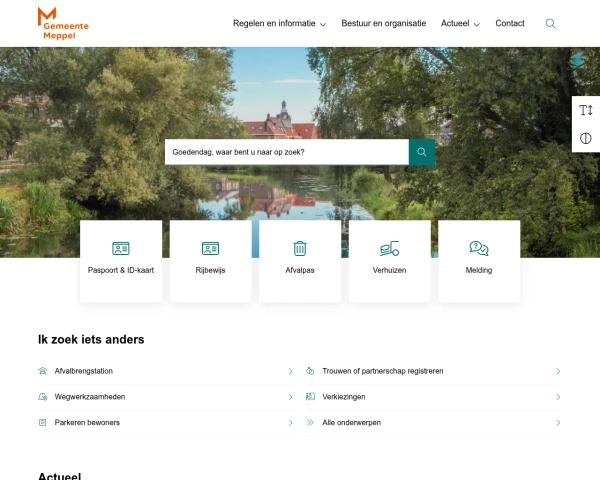Click the Trouwen of partnerschap rings icon
The image size is (600, 480).
tap(310, 371)
